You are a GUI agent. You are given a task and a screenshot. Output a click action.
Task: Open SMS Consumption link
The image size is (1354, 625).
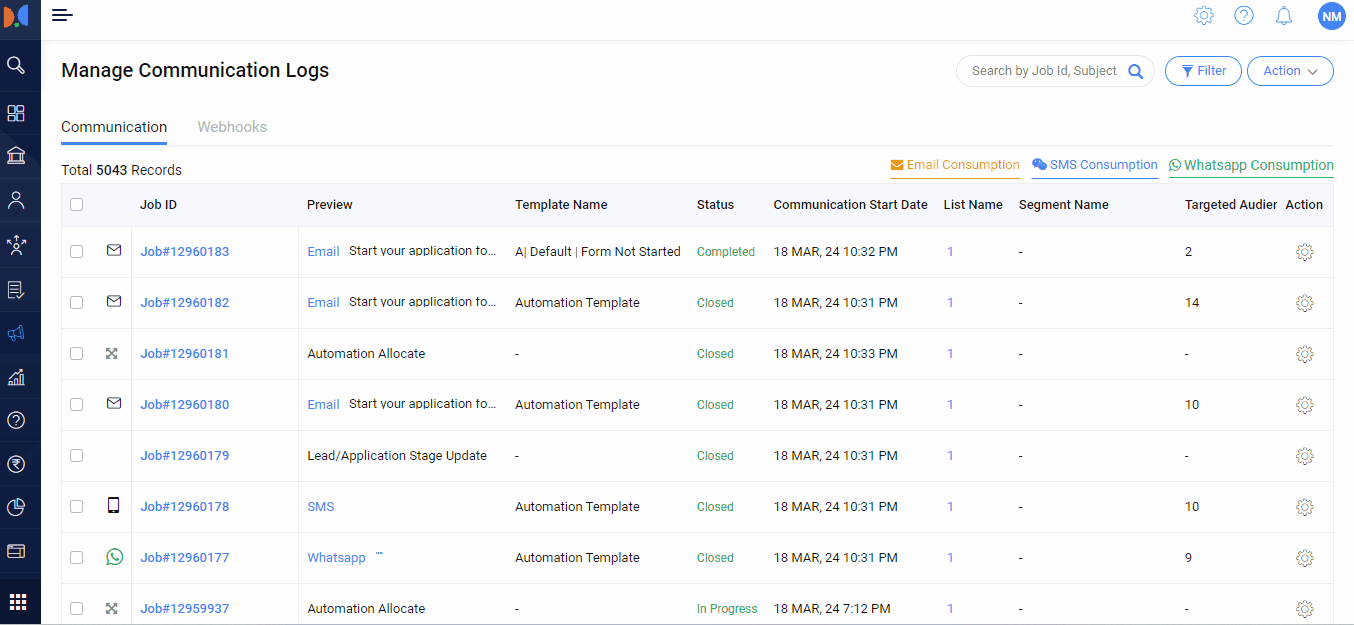point(1095,165)
